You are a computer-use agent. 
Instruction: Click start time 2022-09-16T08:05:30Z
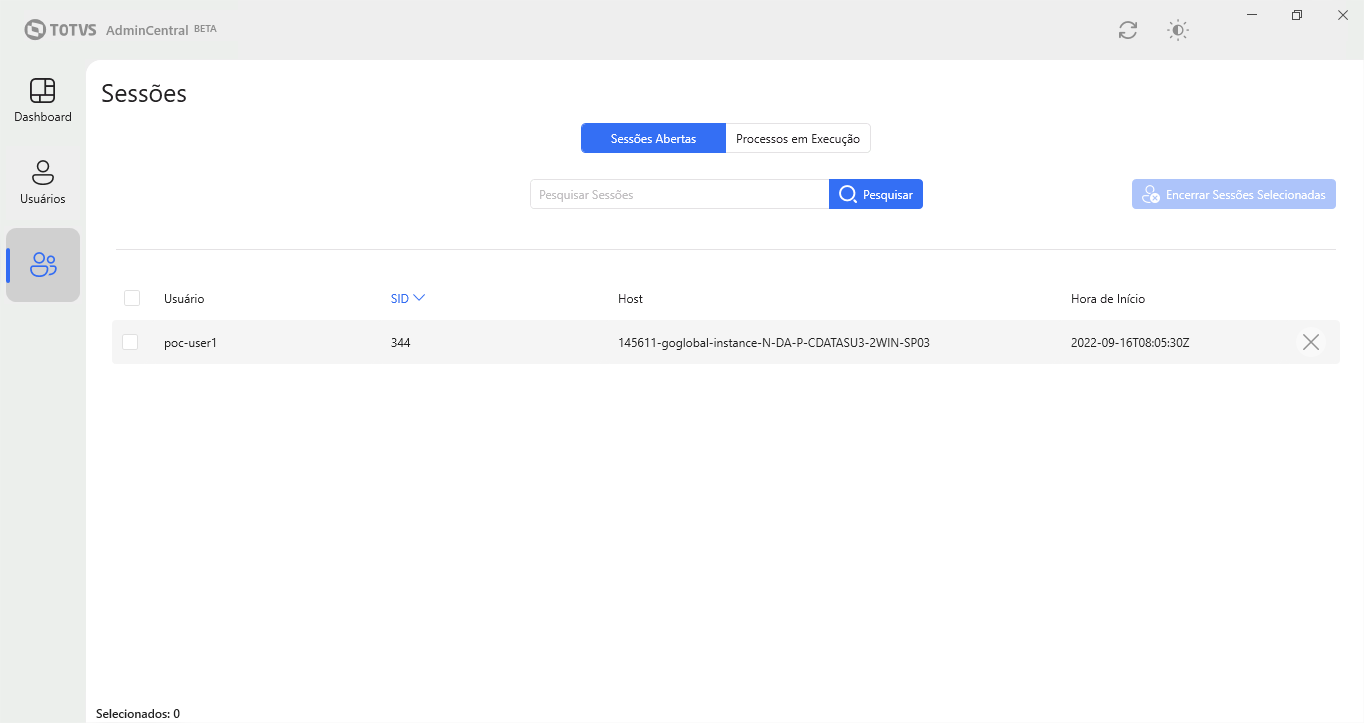coord(1130,343)
